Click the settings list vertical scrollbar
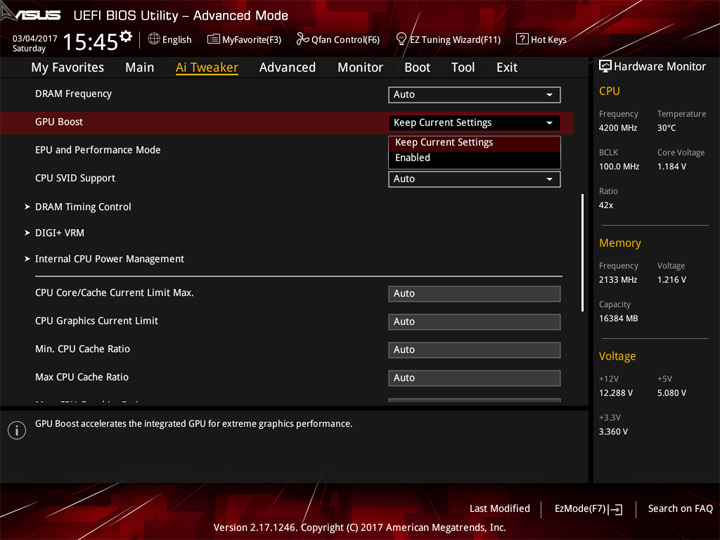This screenshot has height=540, width=720. click(583, 253)
